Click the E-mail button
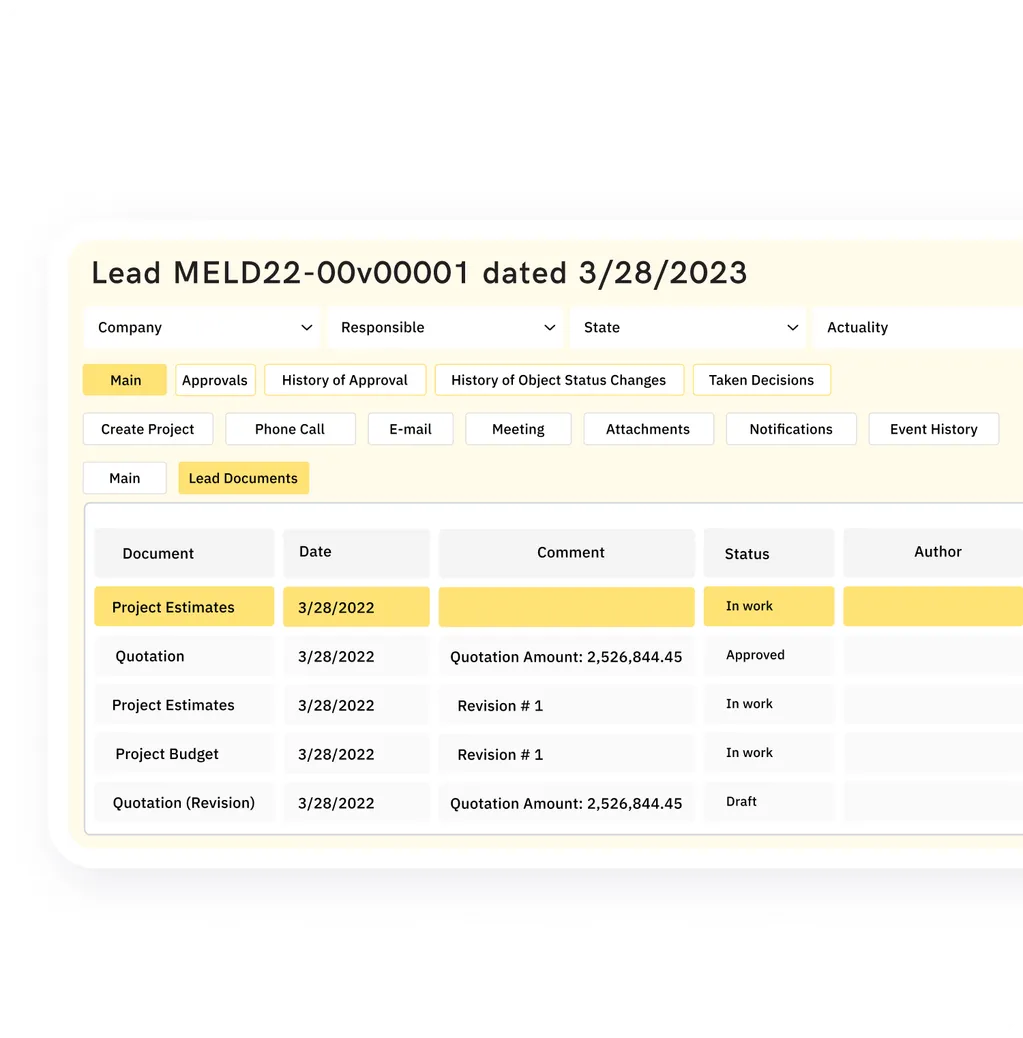Screen dimensions: 1023x1038 [x=411, y=429]
